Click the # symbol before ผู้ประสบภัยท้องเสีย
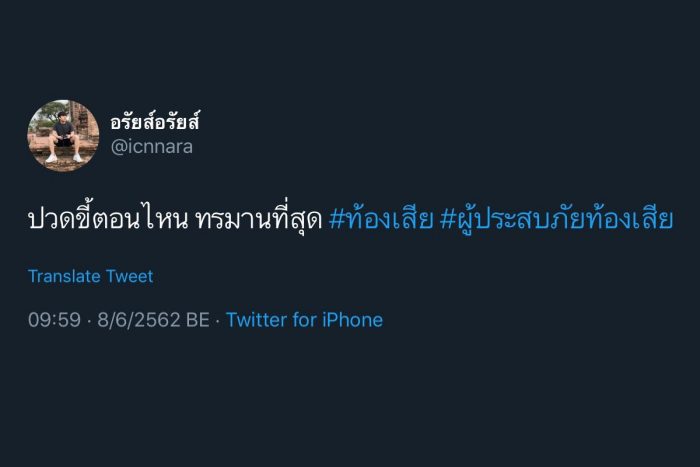Viewport: 700px width, 467px height. pos(448,220)
